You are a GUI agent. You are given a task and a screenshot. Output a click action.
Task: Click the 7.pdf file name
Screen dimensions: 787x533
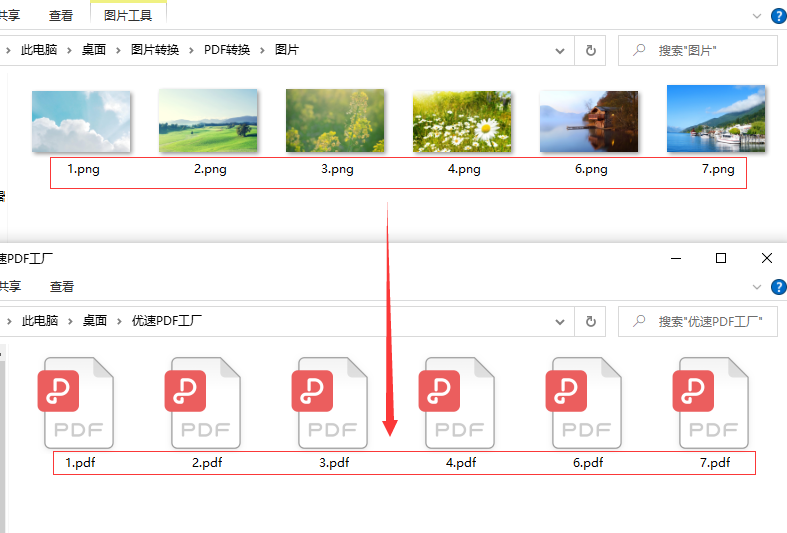[x=715, y=463]
